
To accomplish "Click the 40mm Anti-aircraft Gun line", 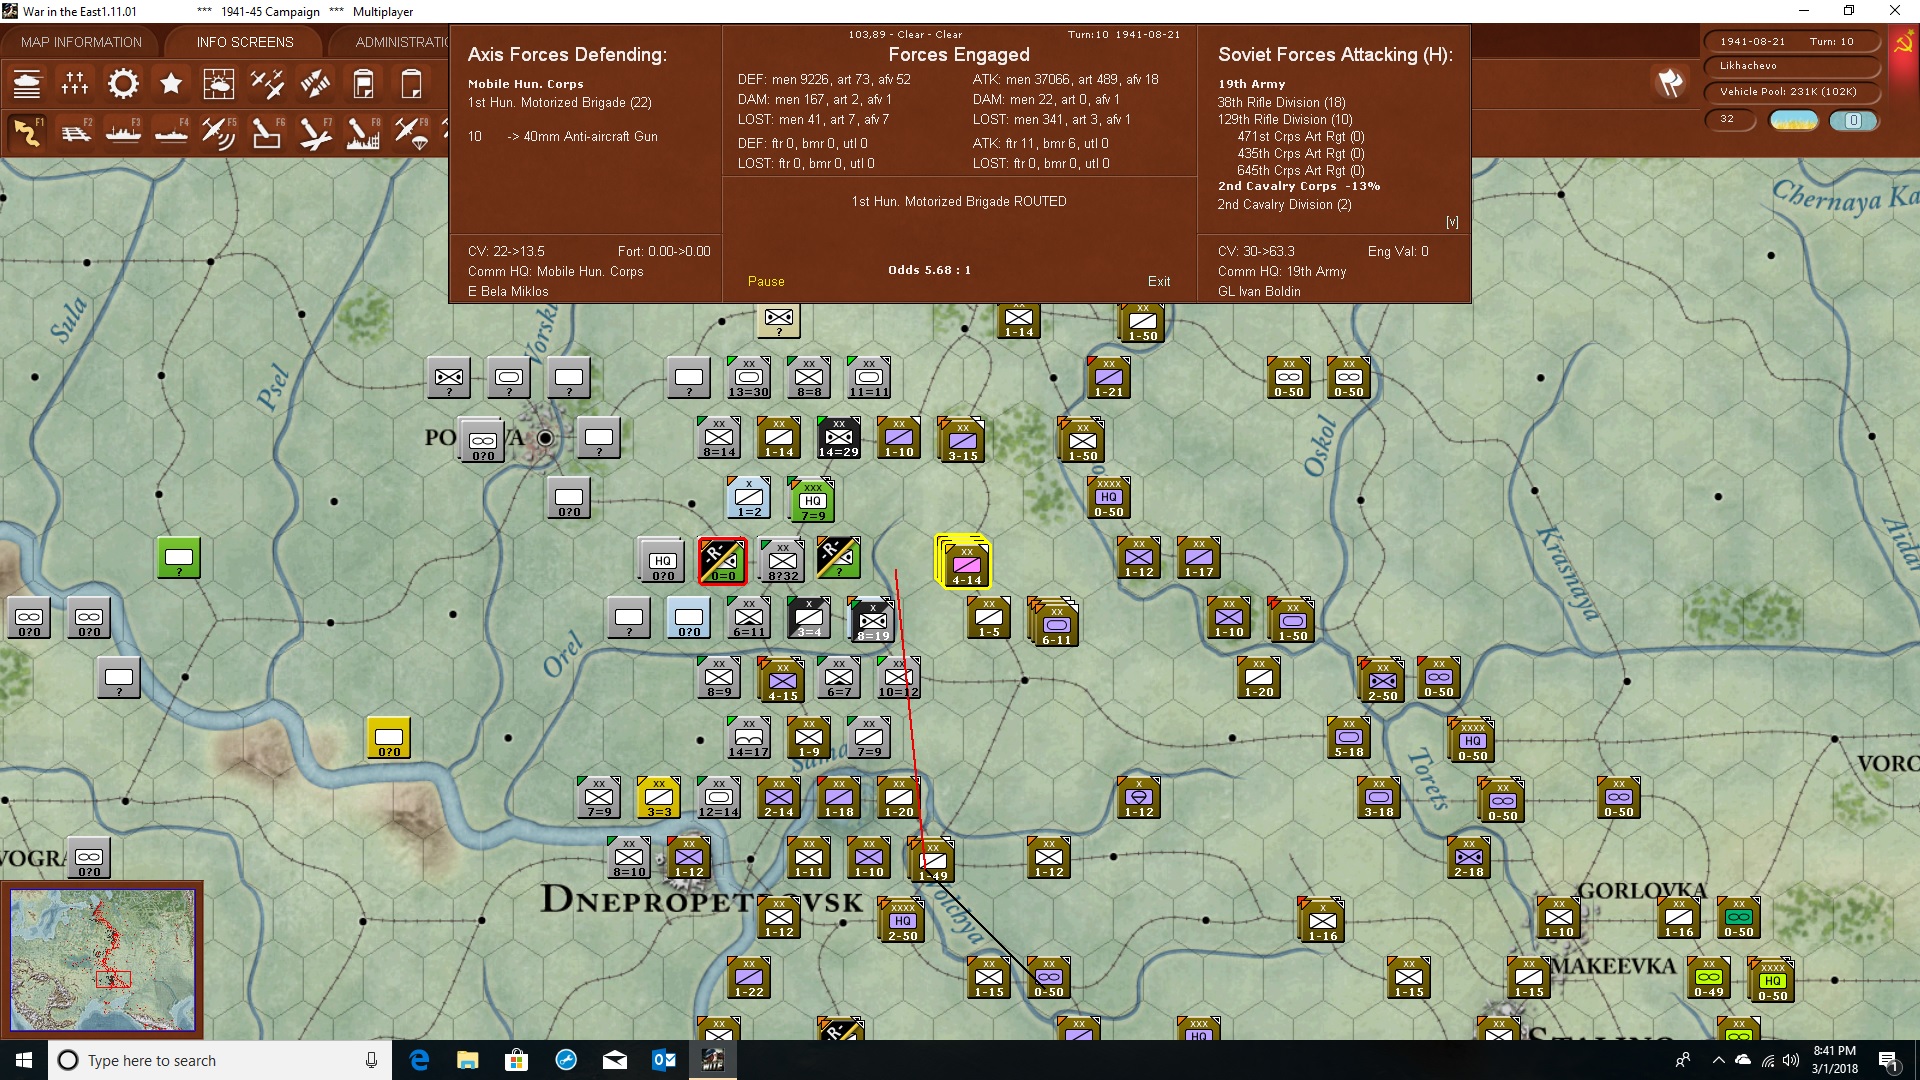I will [563, 137].
